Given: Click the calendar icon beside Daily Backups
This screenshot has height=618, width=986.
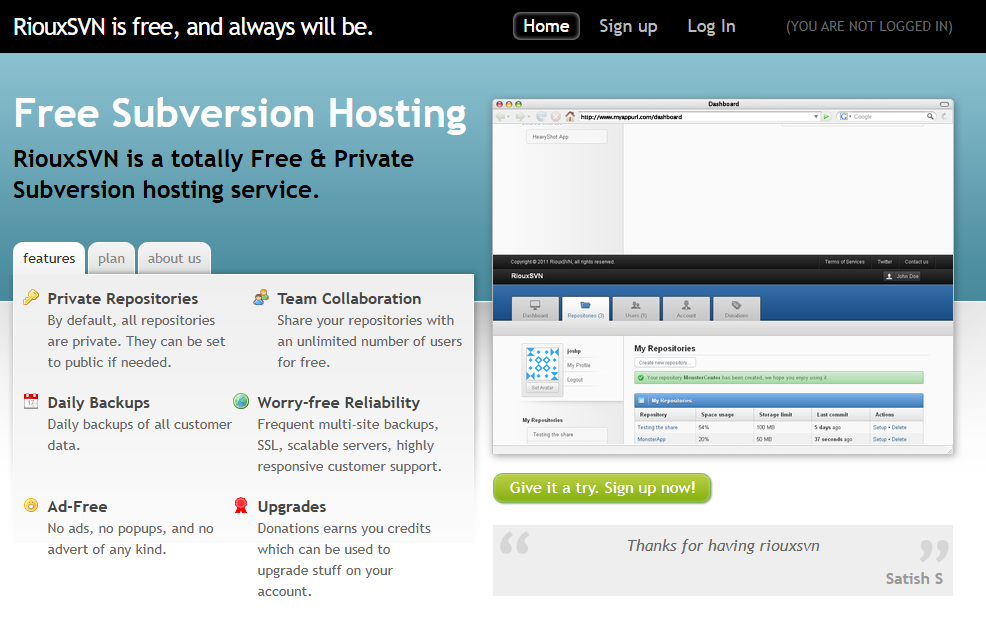Looking at the screenshot, I should coord(31,401).
